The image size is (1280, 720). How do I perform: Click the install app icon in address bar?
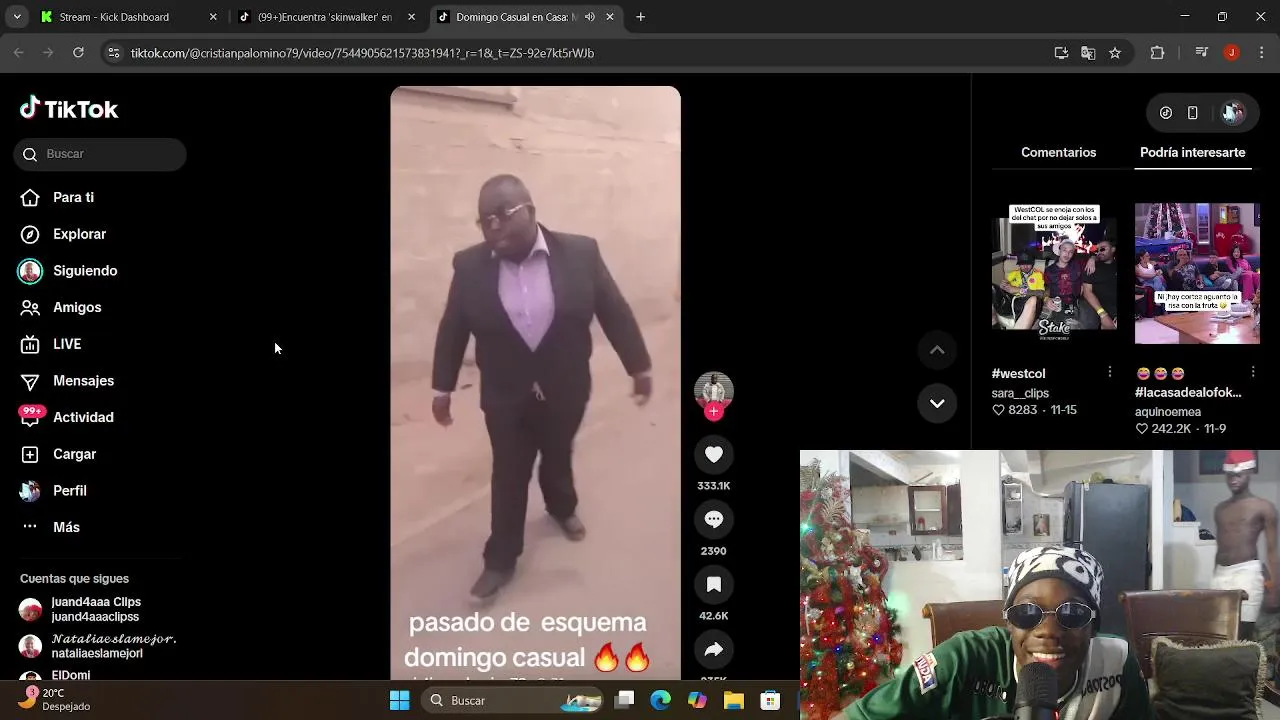(1061, 53)
